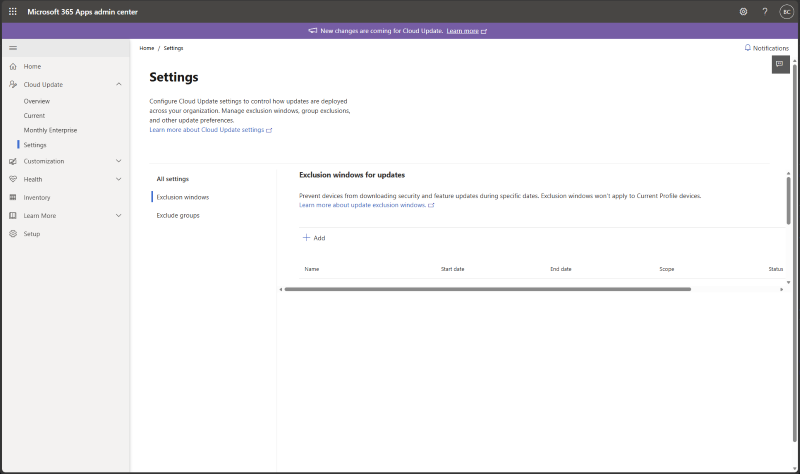This screenshot has width=800, height=474.
Task: Click the inner panel vertical scrollbar thumb
Action: pyautogui.click(x=788, y=201)
